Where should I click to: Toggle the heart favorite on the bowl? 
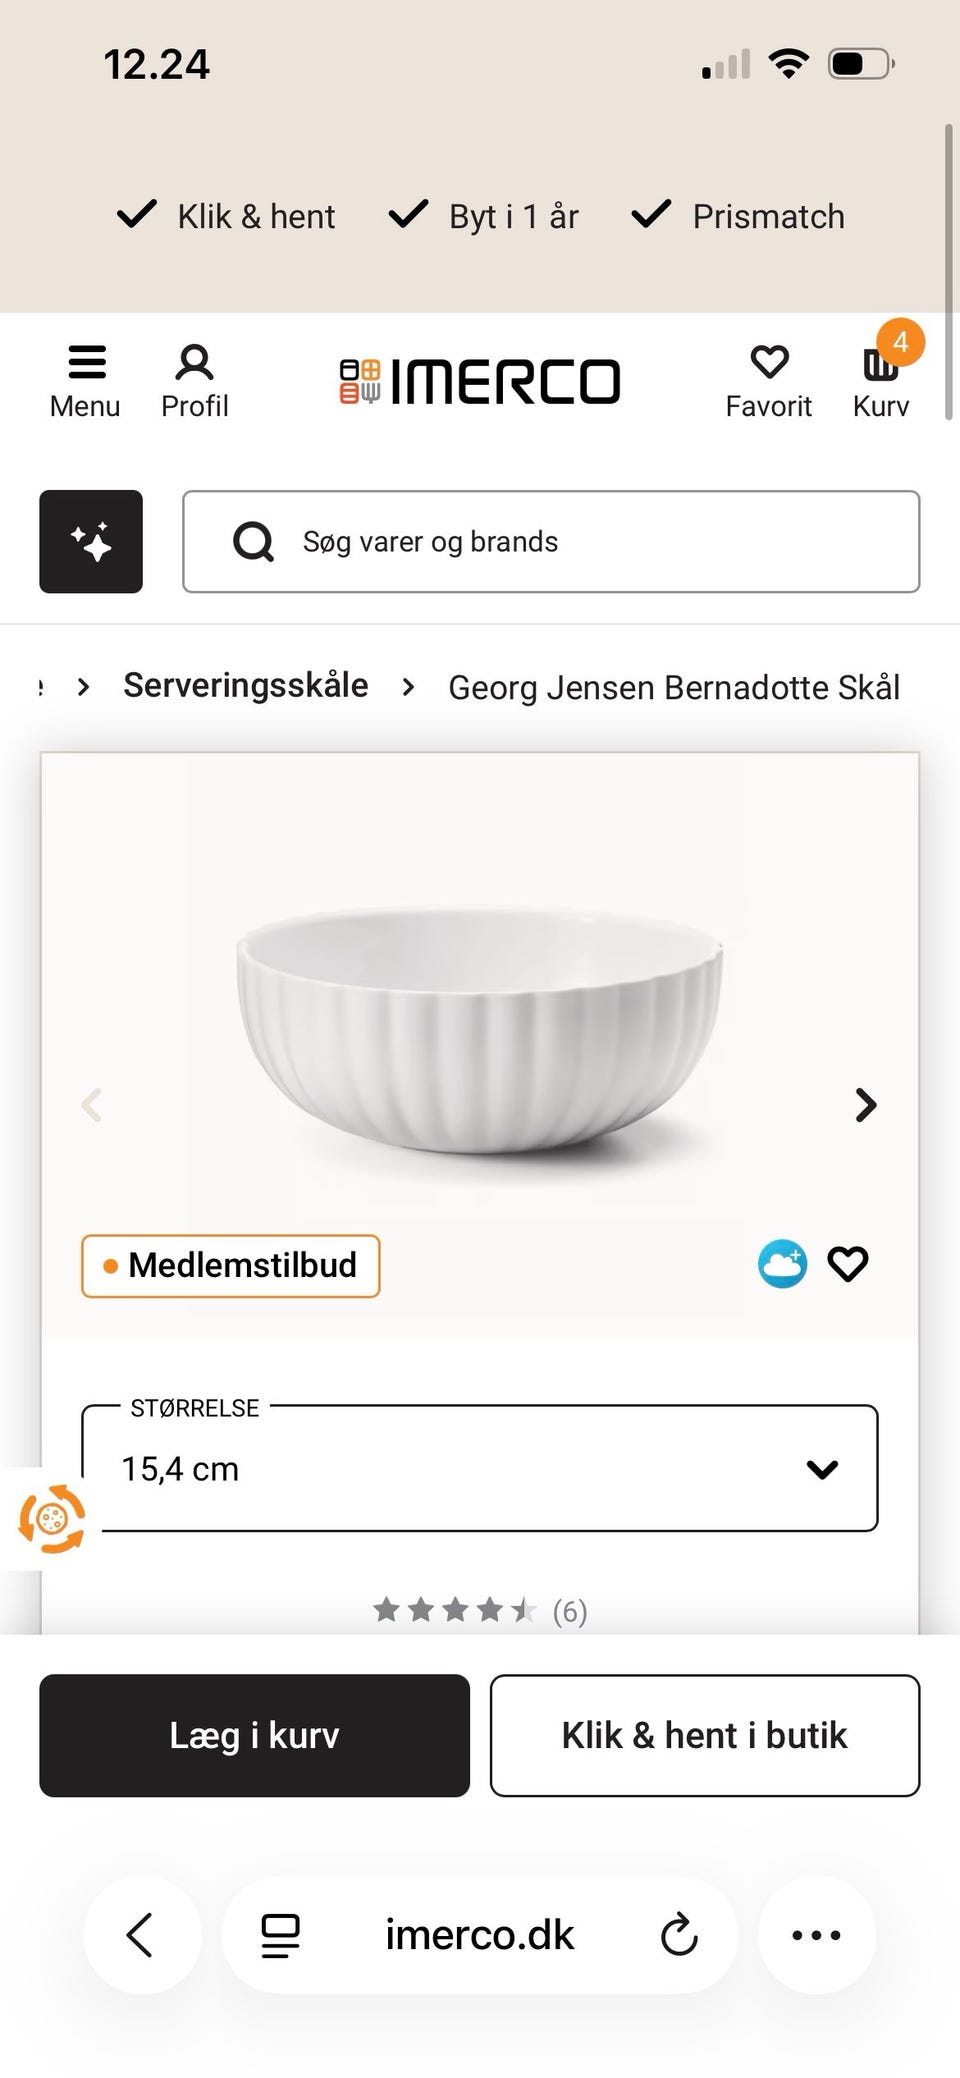coord(847,1263)
